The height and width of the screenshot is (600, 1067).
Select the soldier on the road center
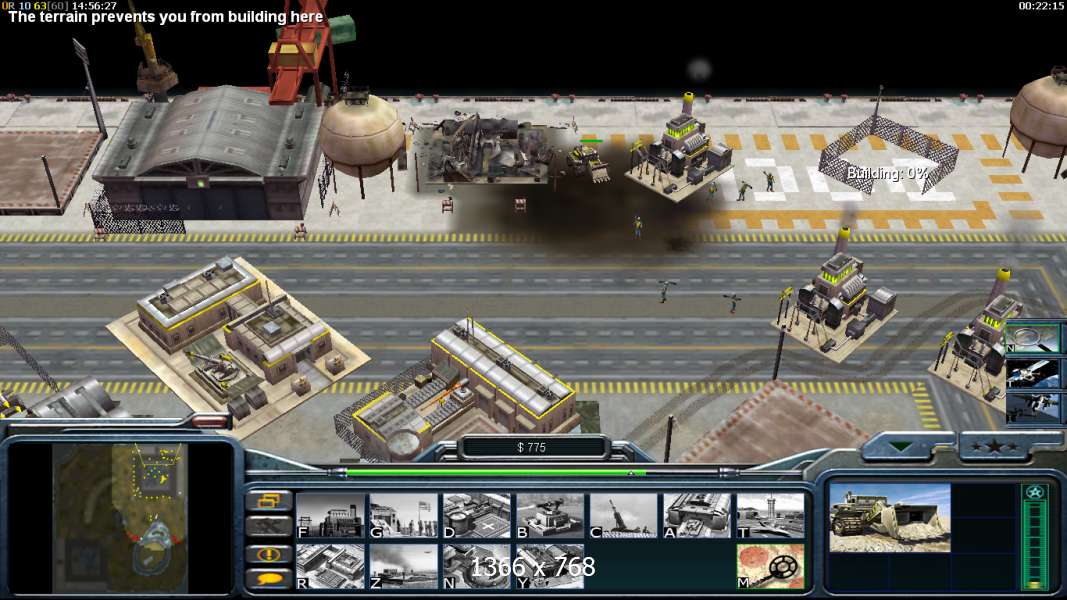(x=666, y=290)
